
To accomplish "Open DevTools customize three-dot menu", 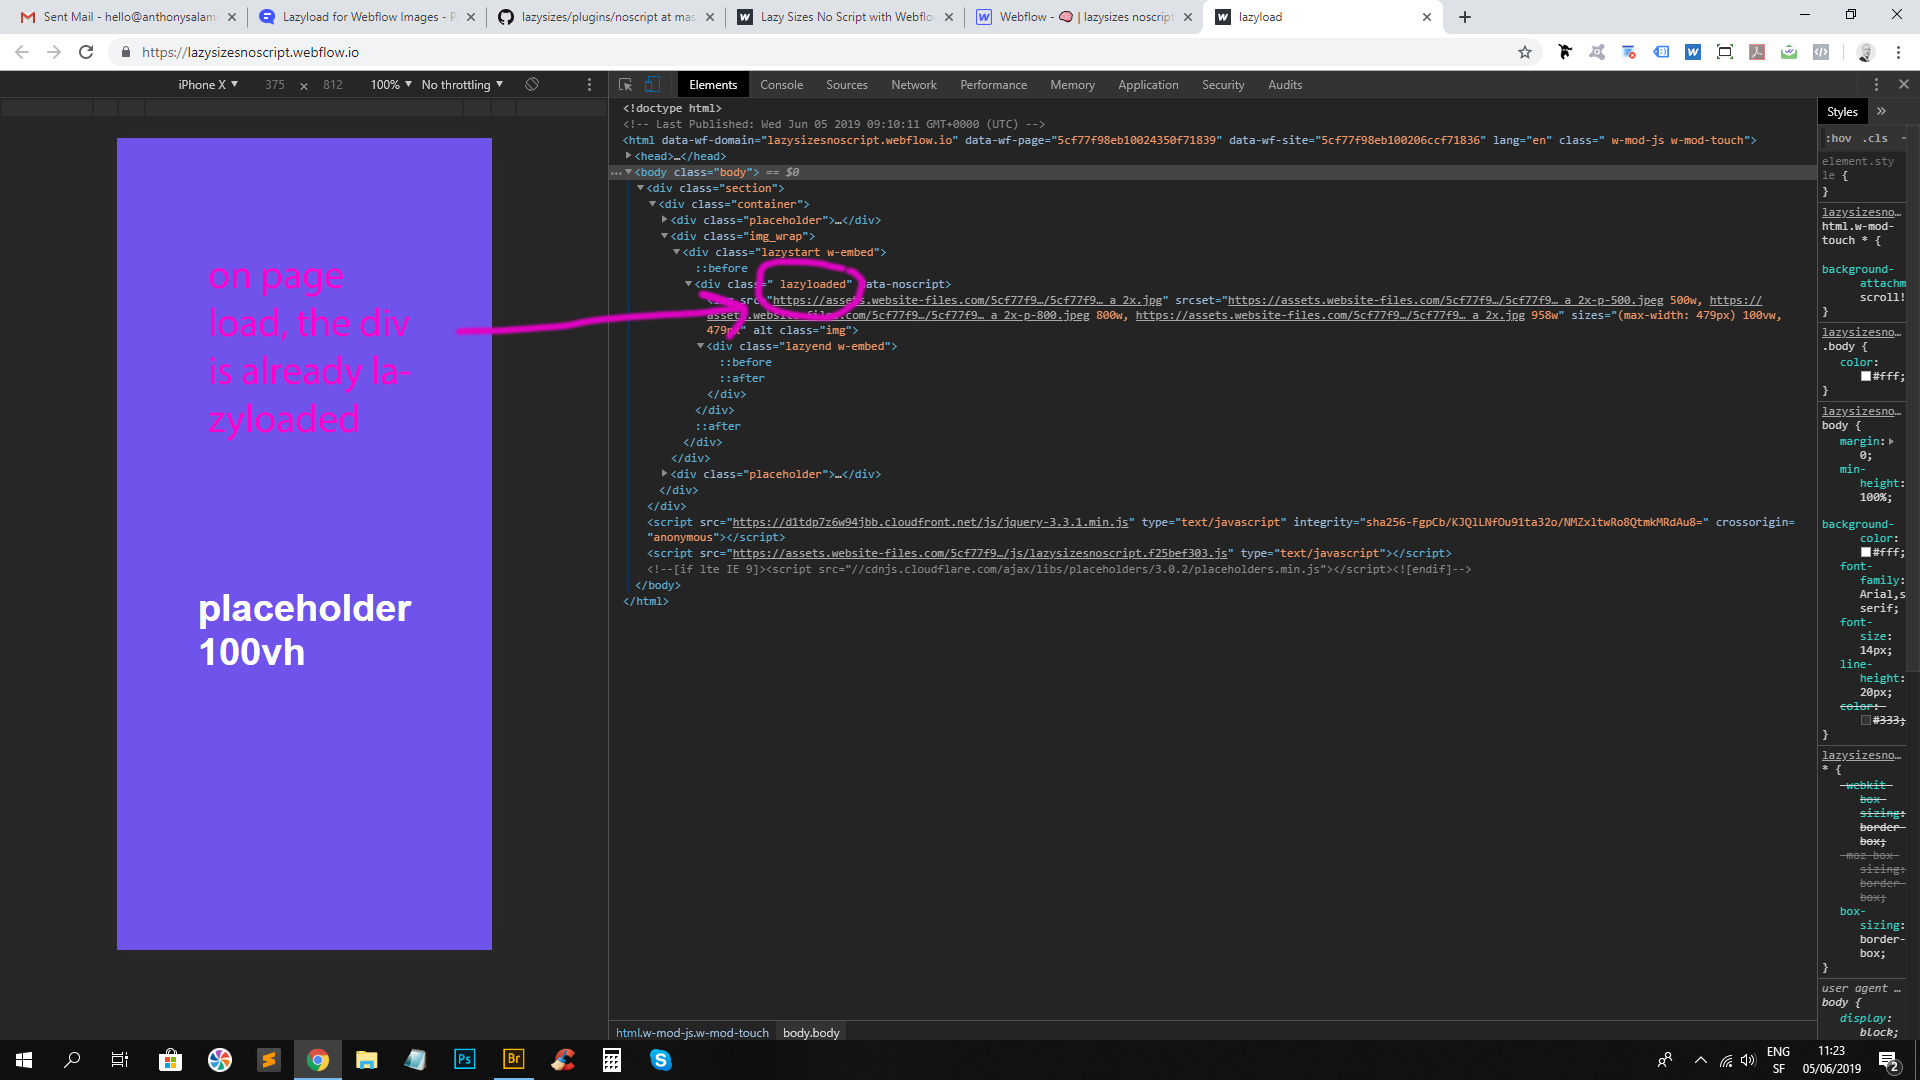I will 1876,85.
